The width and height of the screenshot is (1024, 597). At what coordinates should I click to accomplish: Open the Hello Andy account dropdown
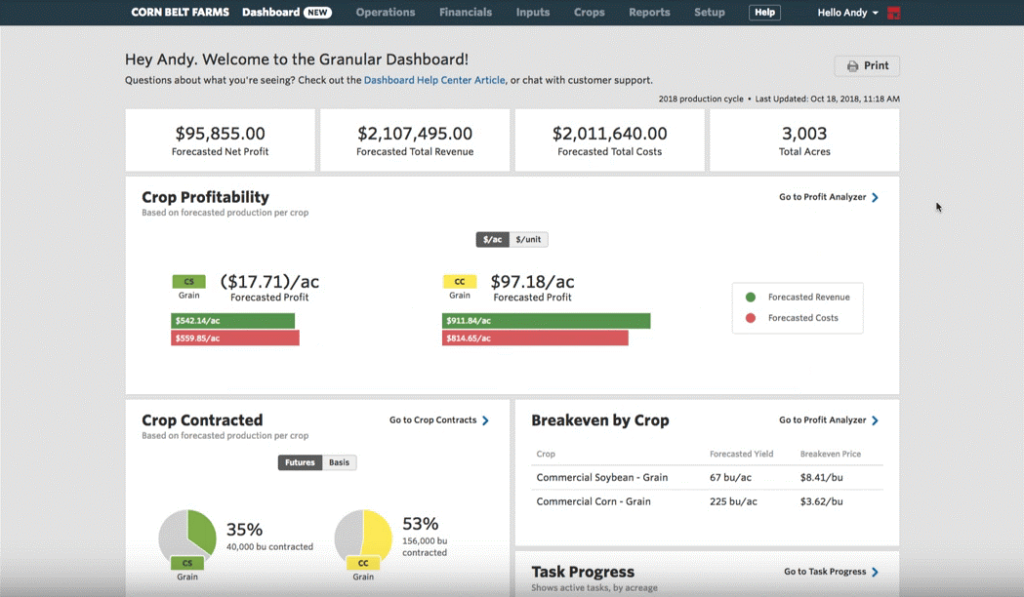(847, 13)
